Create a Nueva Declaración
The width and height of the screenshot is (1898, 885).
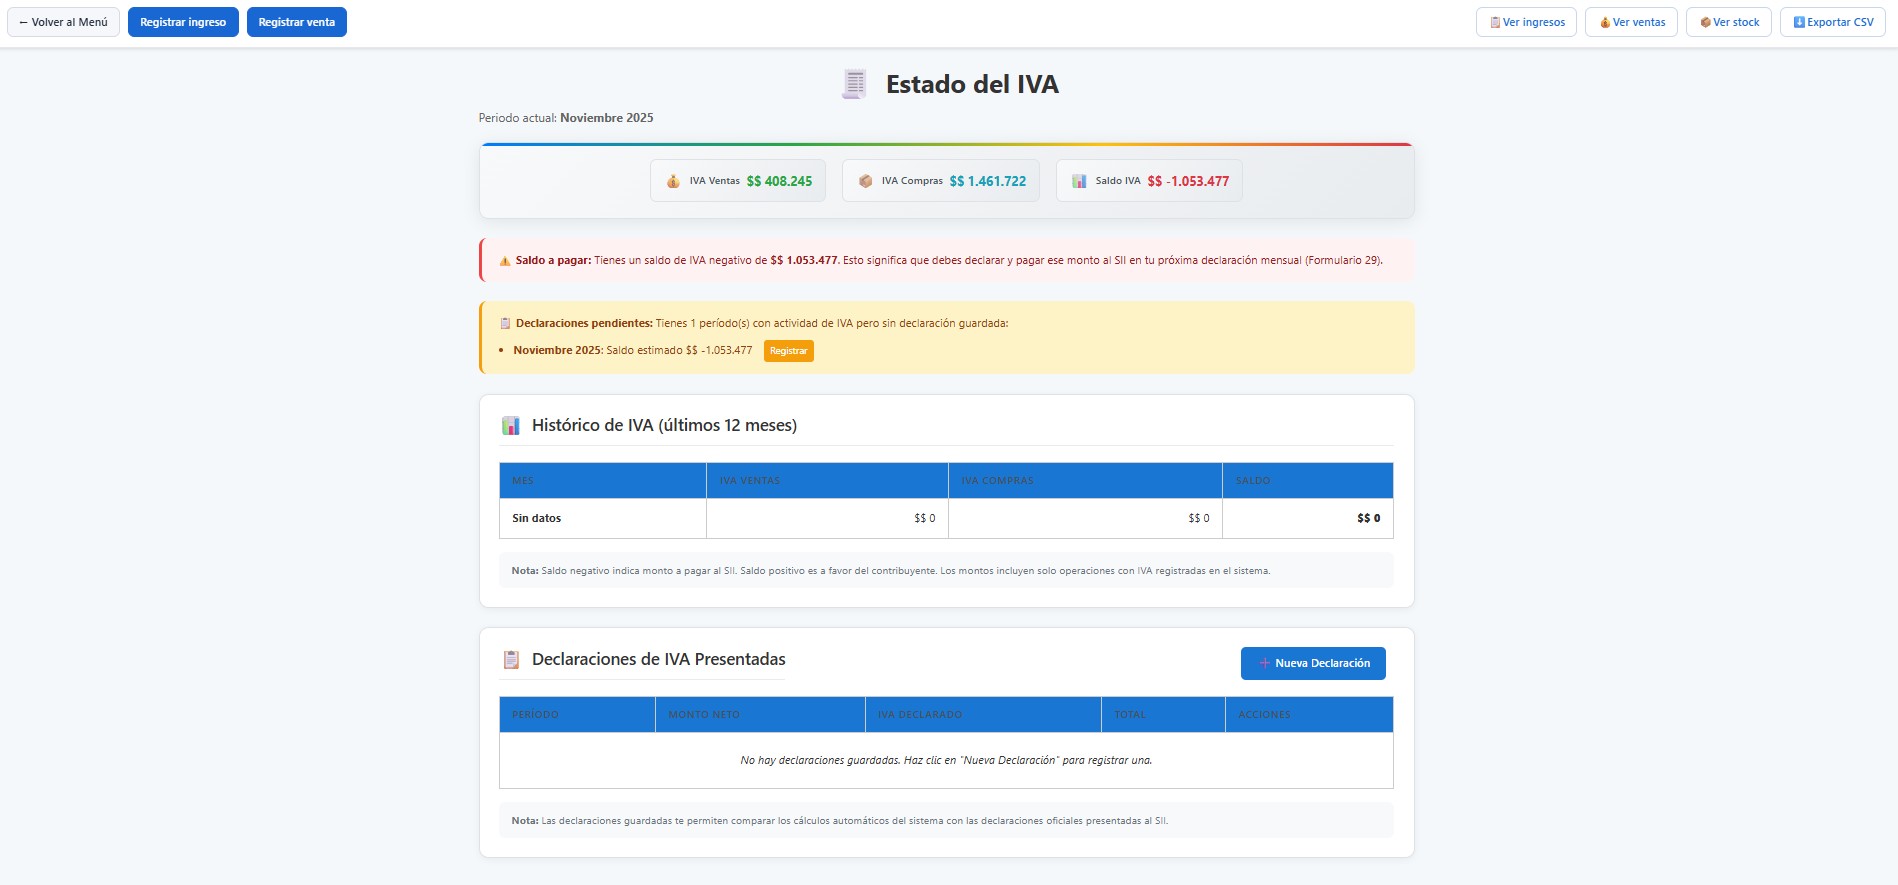1312,663
